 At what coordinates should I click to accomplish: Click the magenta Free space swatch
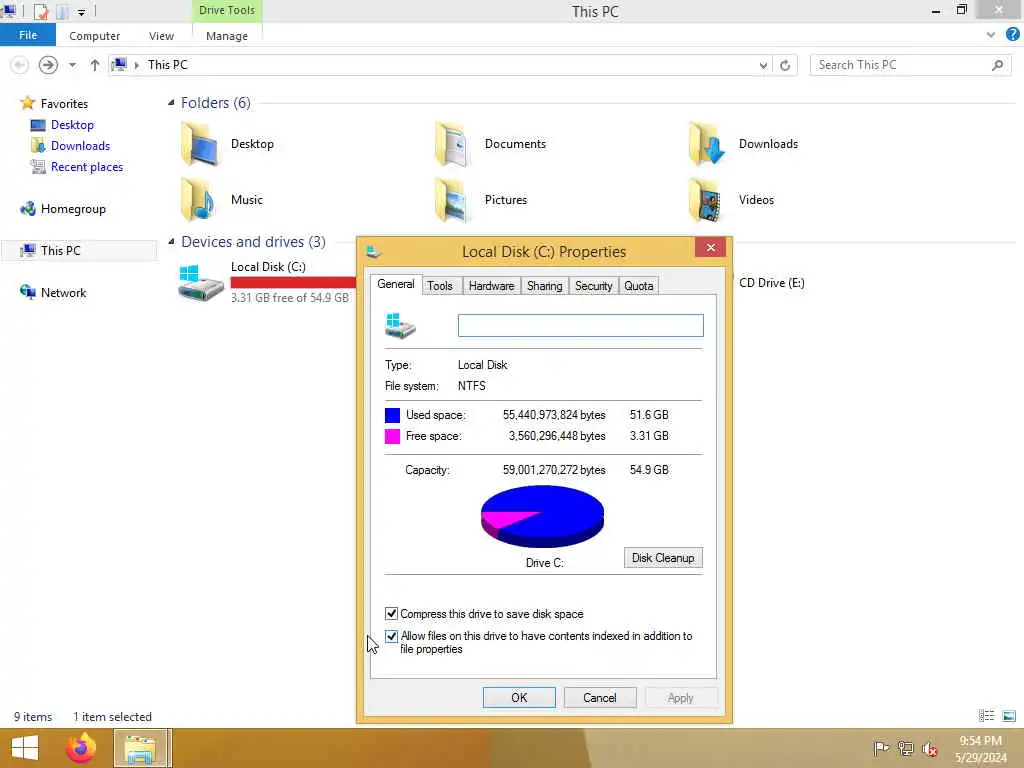[x=392, y=436]
